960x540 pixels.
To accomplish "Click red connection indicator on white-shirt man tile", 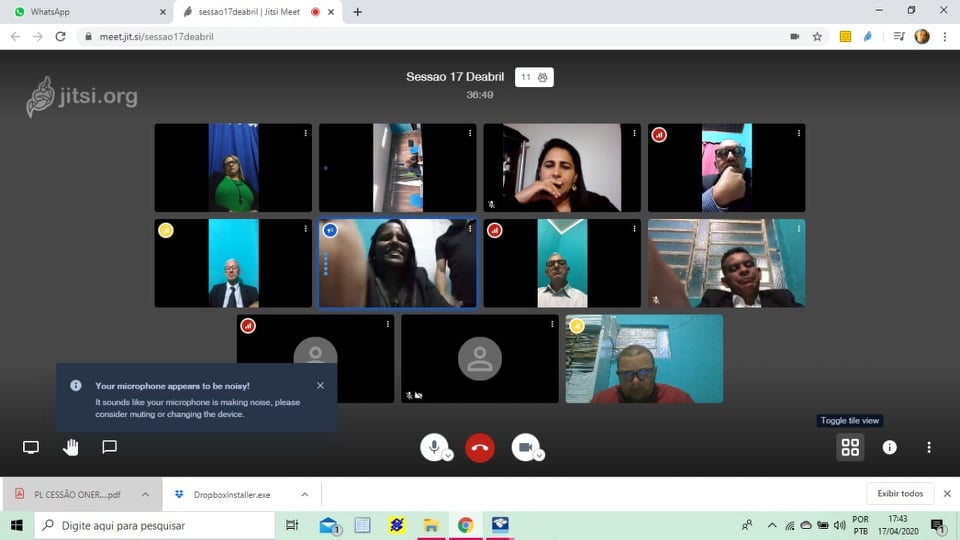I will coord(495,230).
